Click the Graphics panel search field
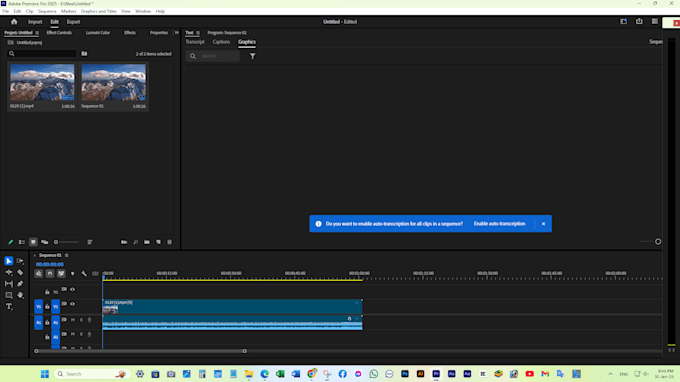Image resolution: width=680 pixels, height=382 pixels. (x=213, y=56)
